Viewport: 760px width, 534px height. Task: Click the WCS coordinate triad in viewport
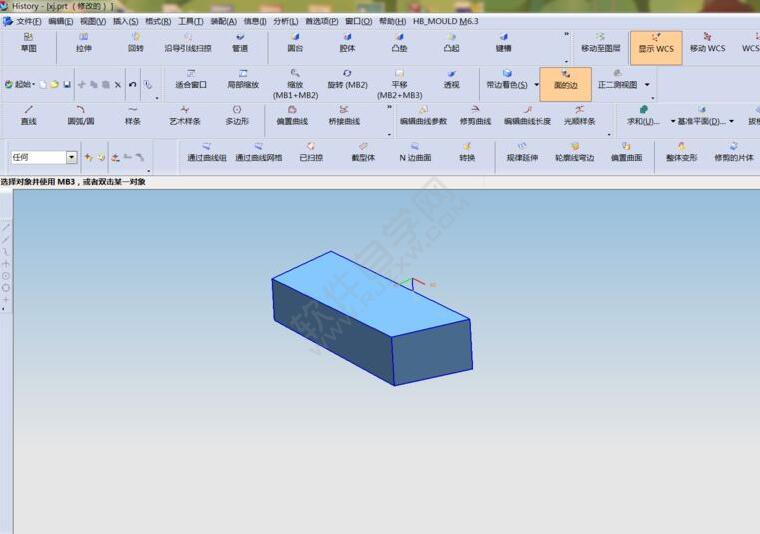(x=413, y=283)
